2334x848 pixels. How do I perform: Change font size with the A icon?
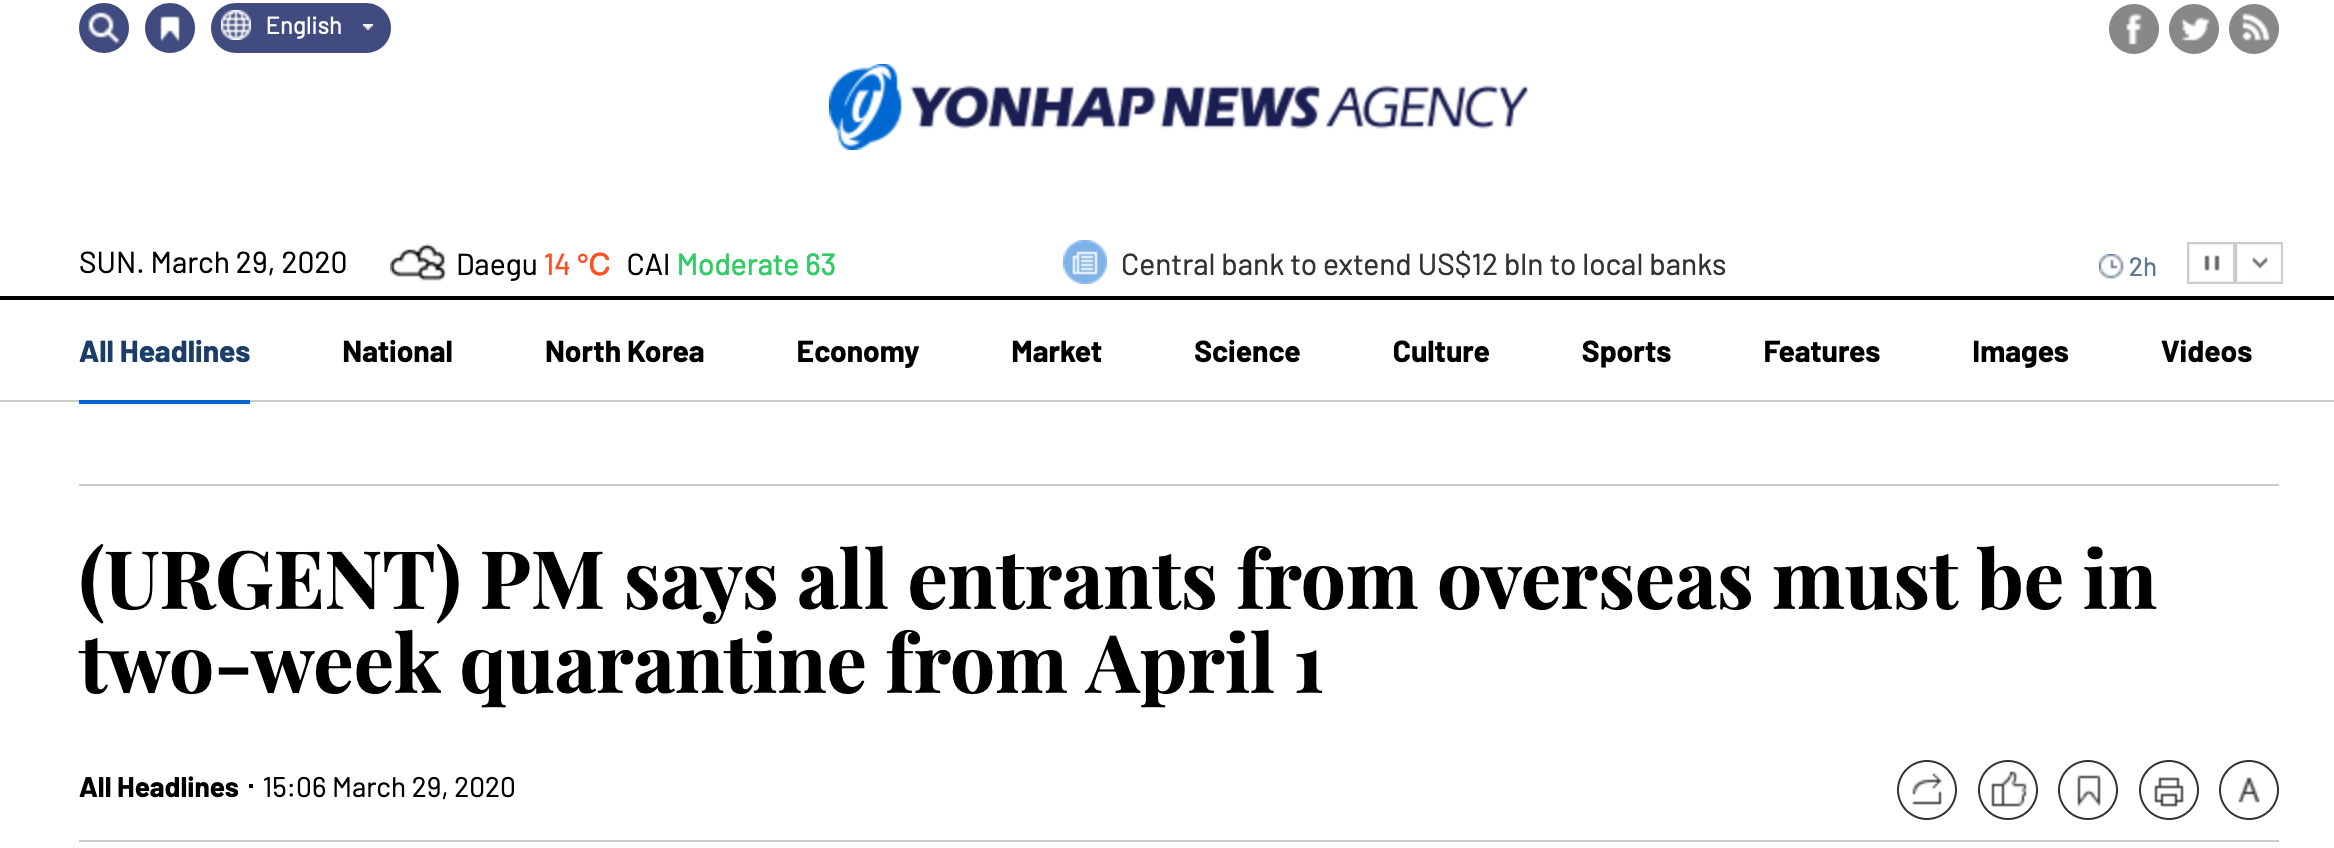[2248, 790]
